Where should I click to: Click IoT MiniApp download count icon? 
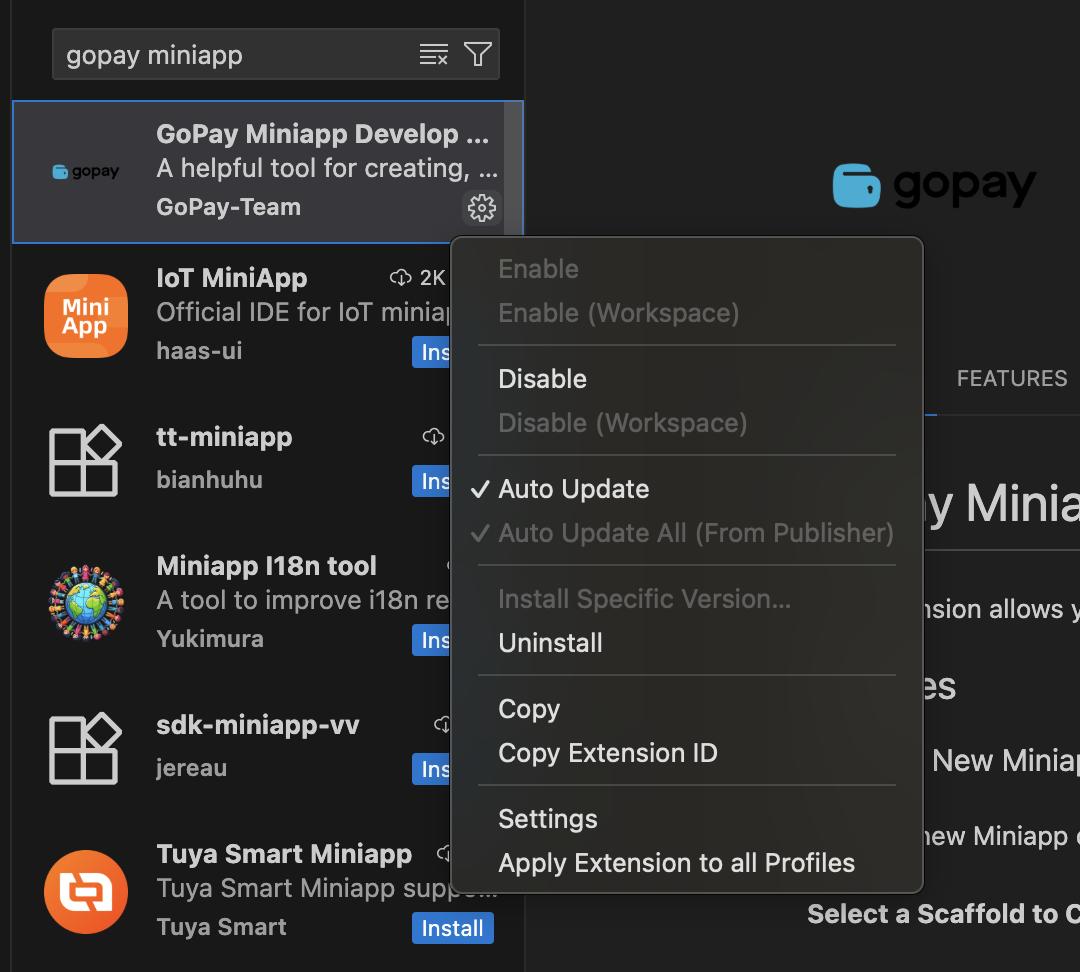coord(400,278)
